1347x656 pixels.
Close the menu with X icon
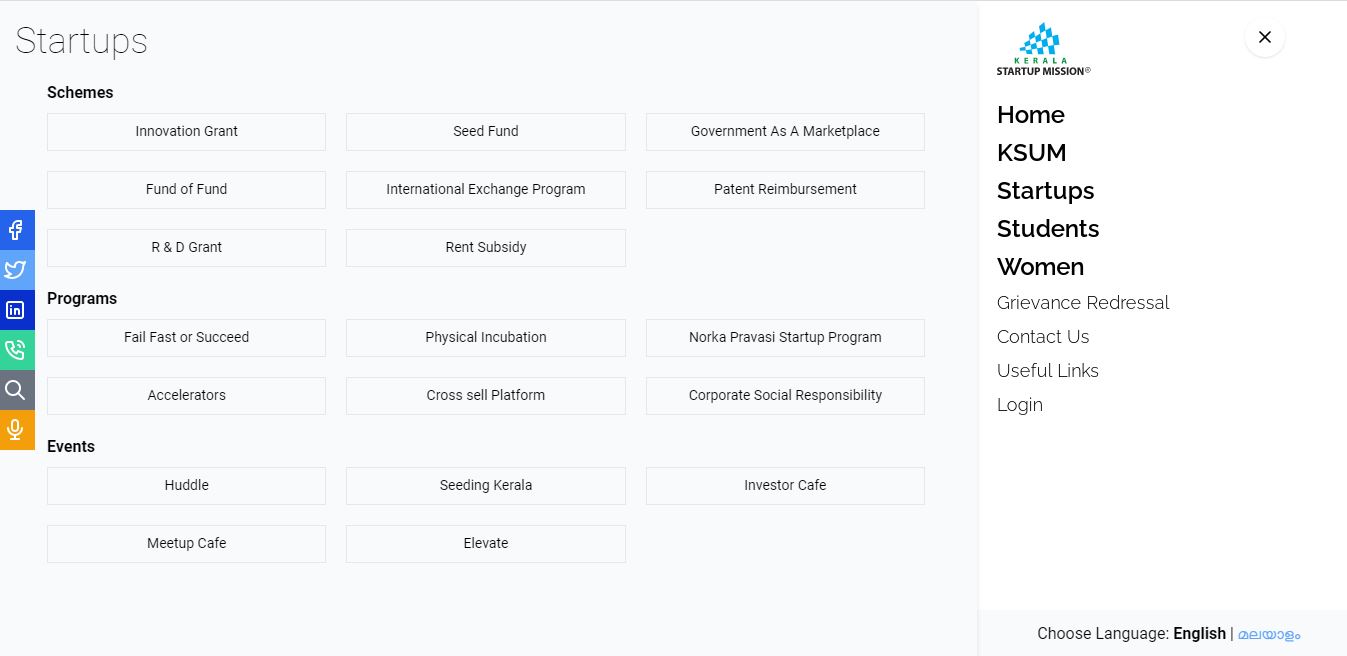[1264, 37]
